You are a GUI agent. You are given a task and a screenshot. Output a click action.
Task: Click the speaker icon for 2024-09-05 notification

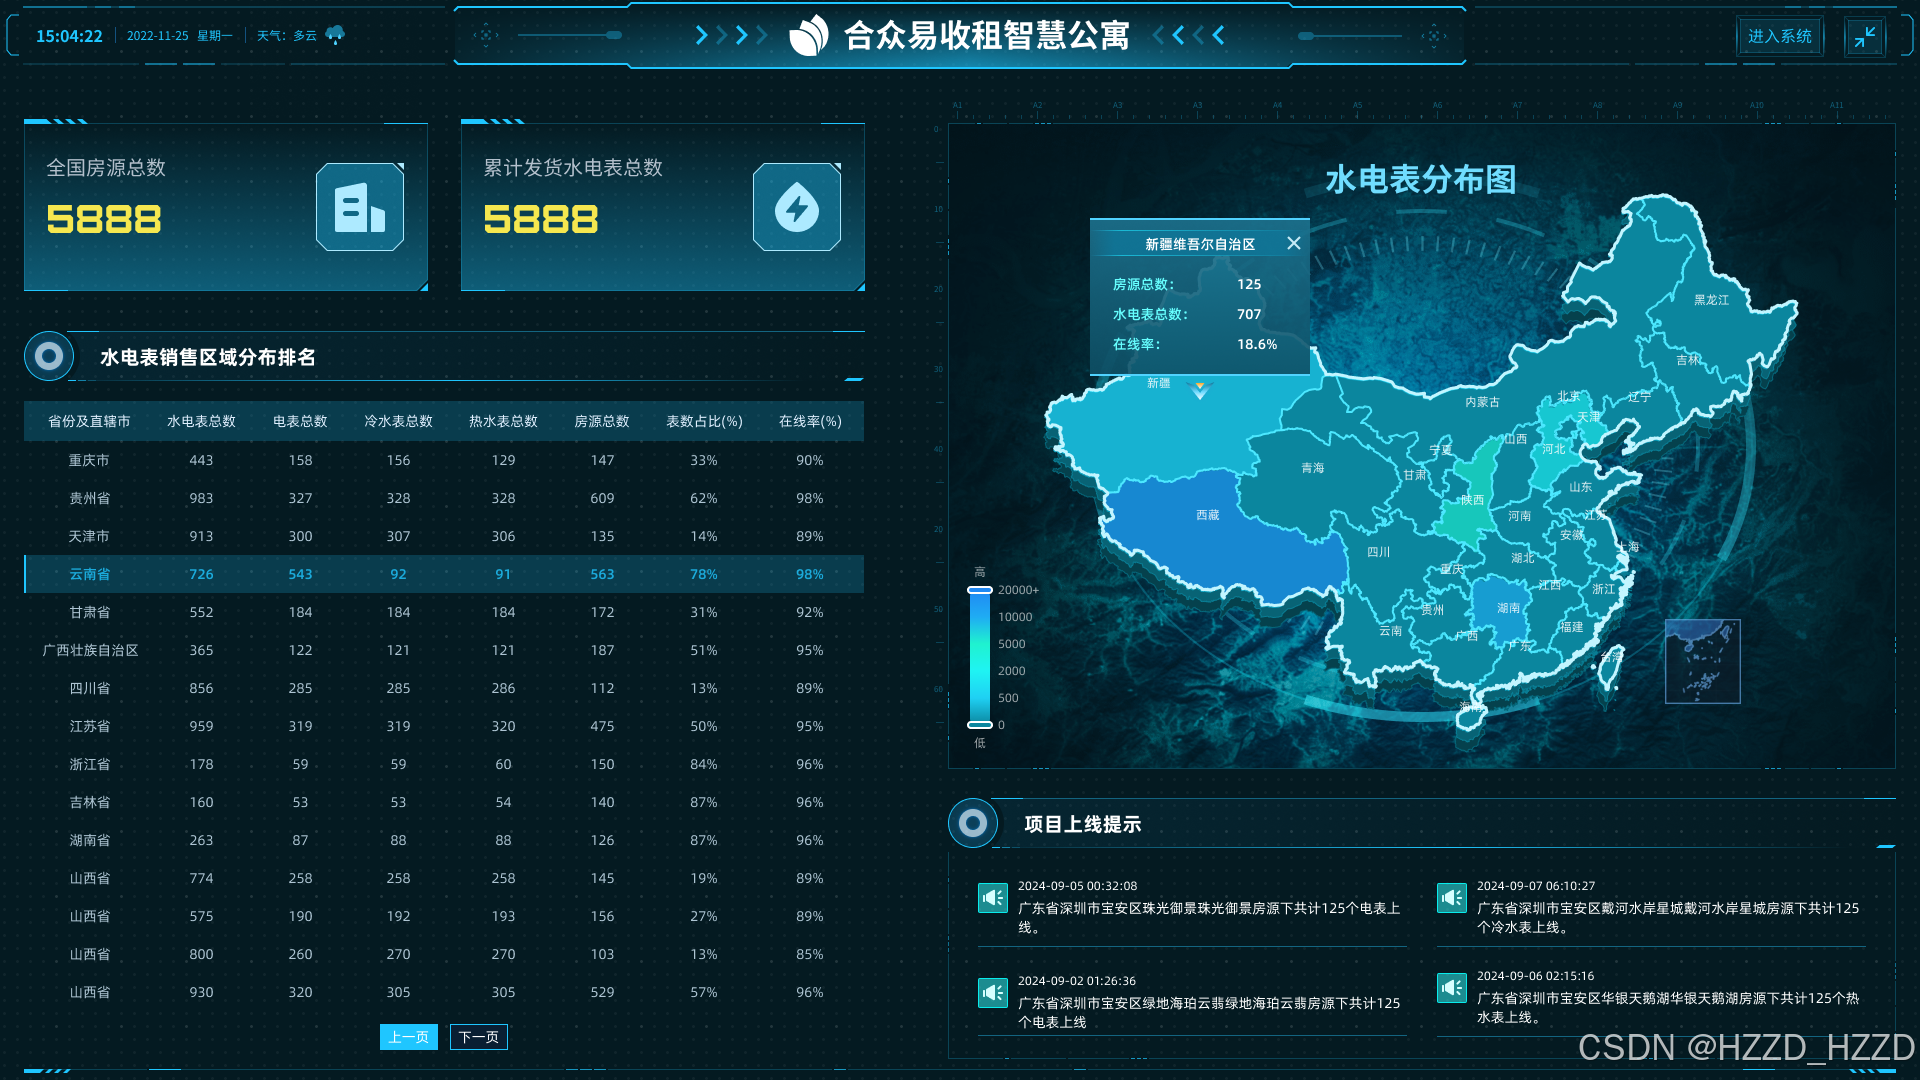(x=992, y=898)
